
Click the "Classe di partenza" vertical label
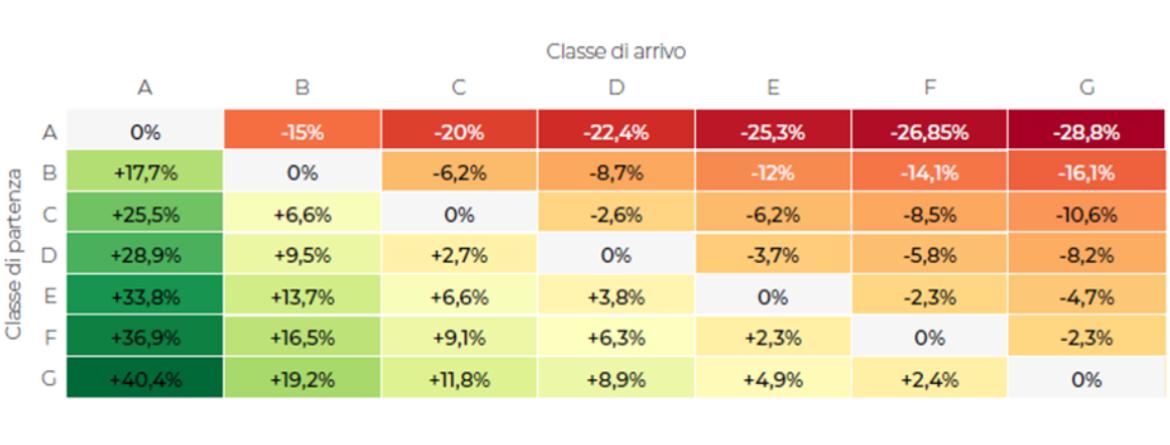[14, 255]
